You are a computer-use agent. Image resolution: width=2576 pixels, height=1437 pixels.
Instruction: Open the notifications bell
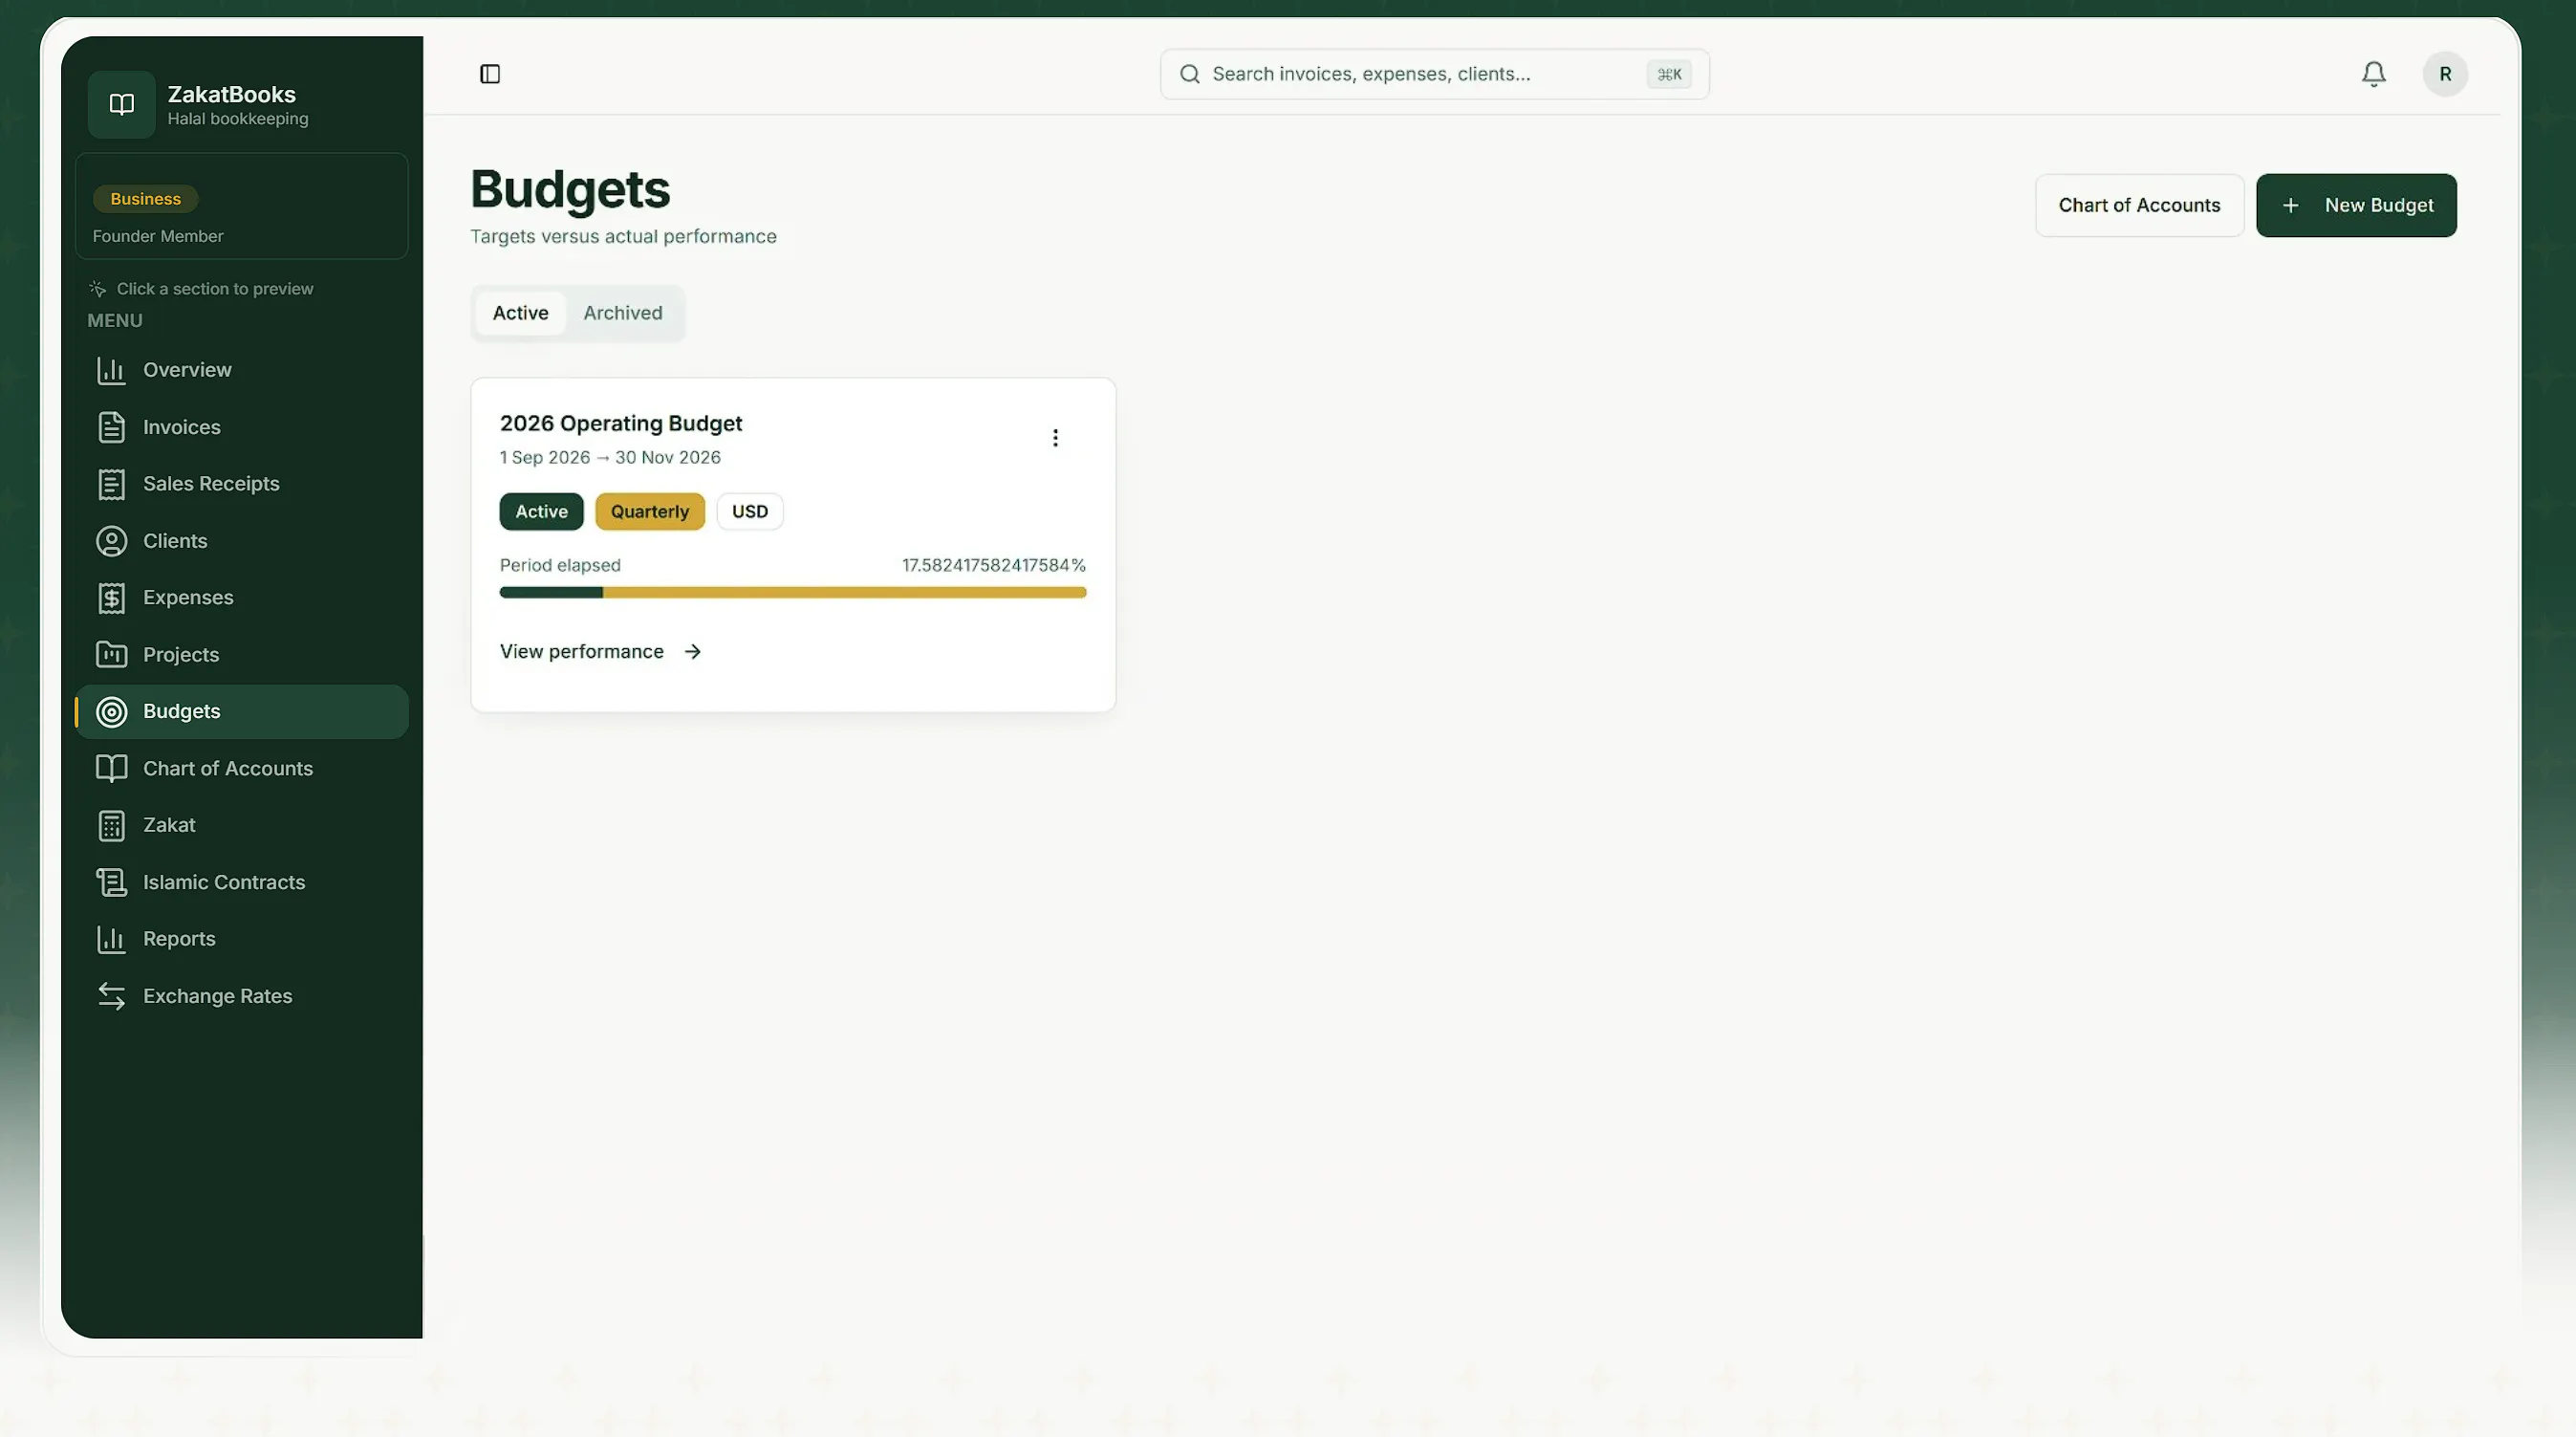click(2374, 74)
